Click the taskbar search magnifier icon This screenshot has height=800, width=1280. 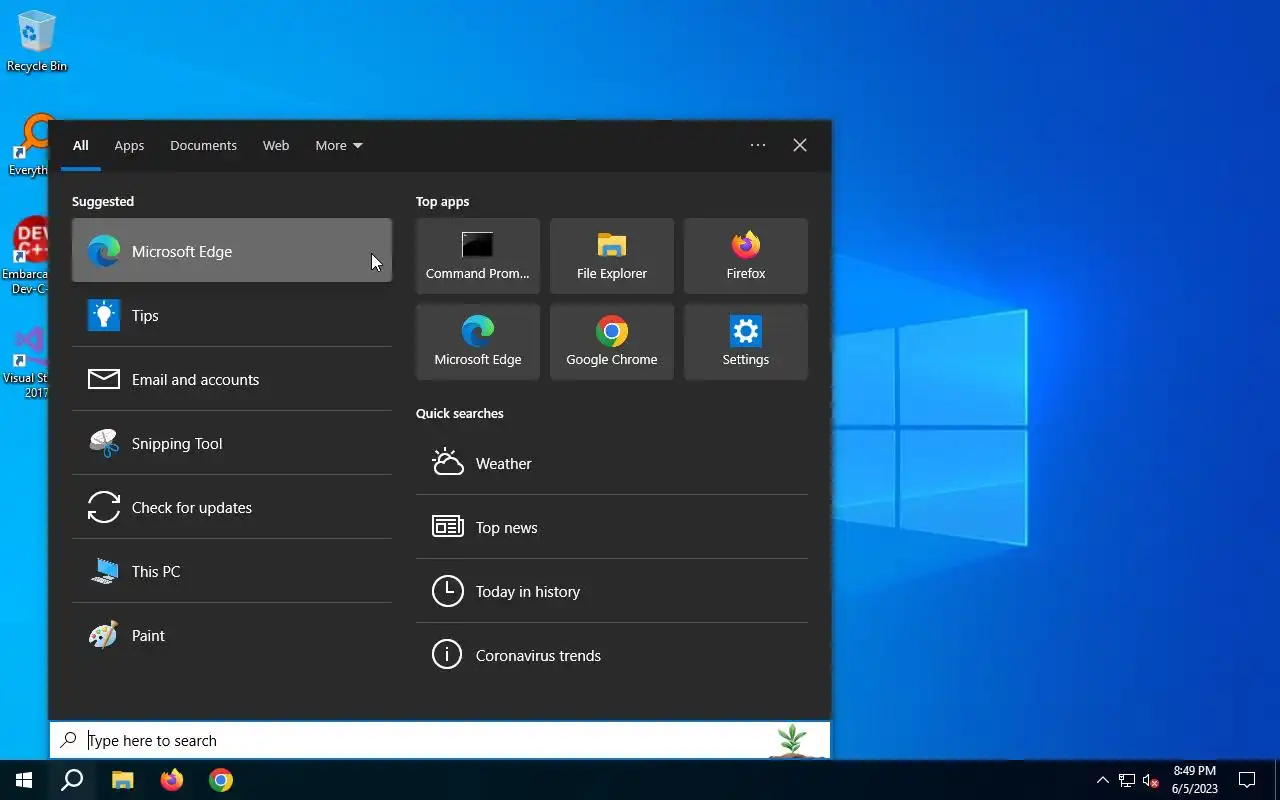coord(72,780)
